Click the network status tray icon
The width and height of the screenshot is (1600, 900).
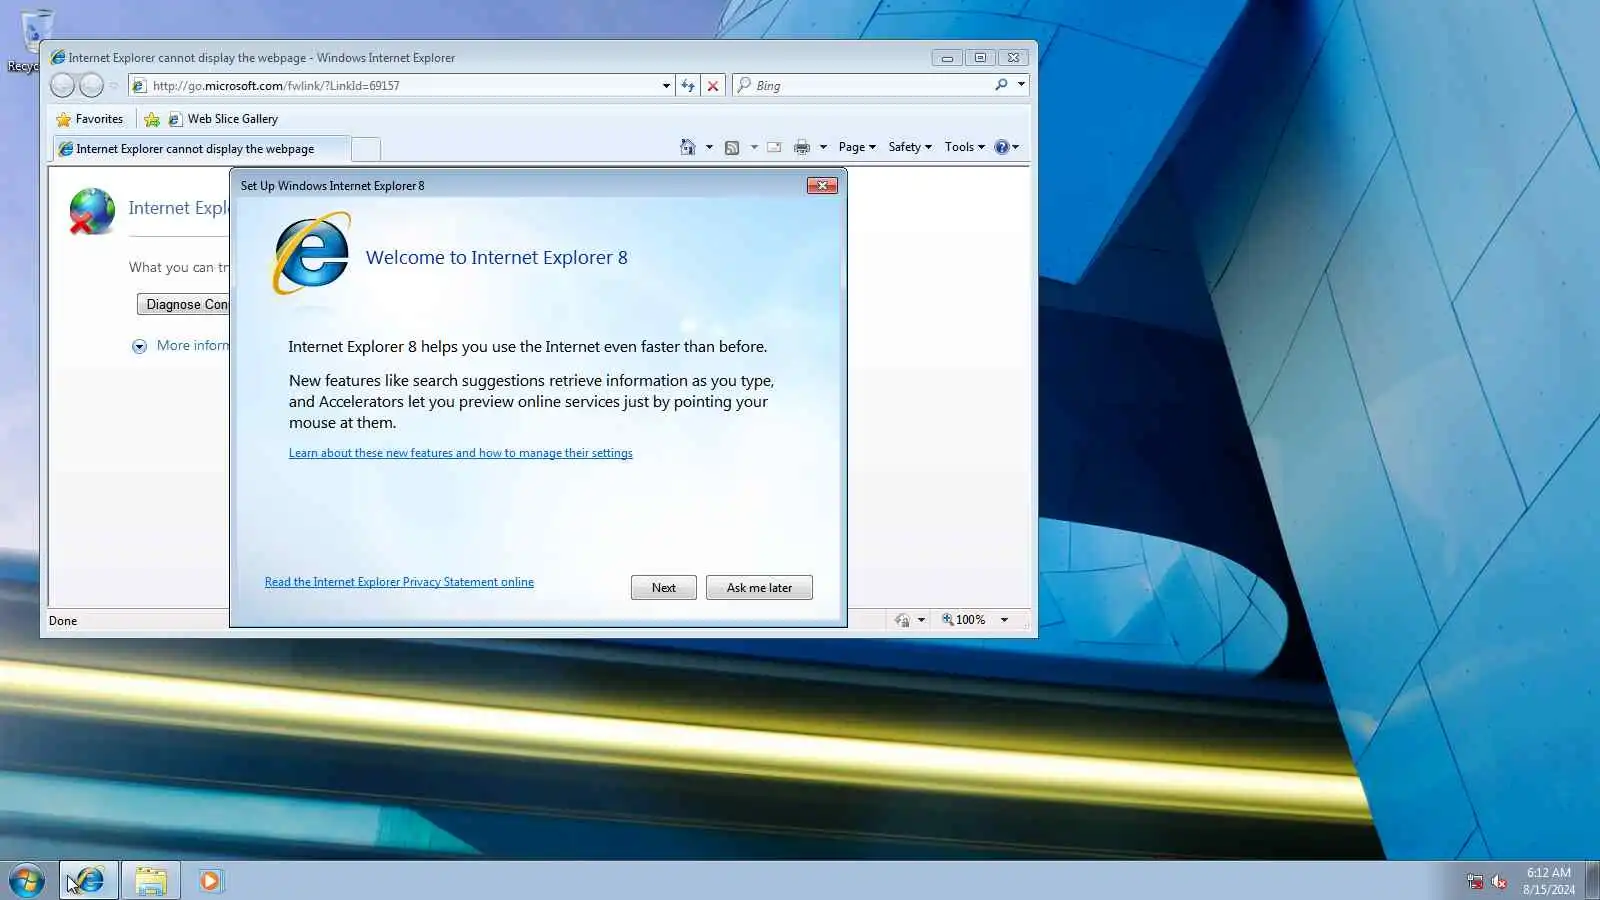pos(1475,881)
